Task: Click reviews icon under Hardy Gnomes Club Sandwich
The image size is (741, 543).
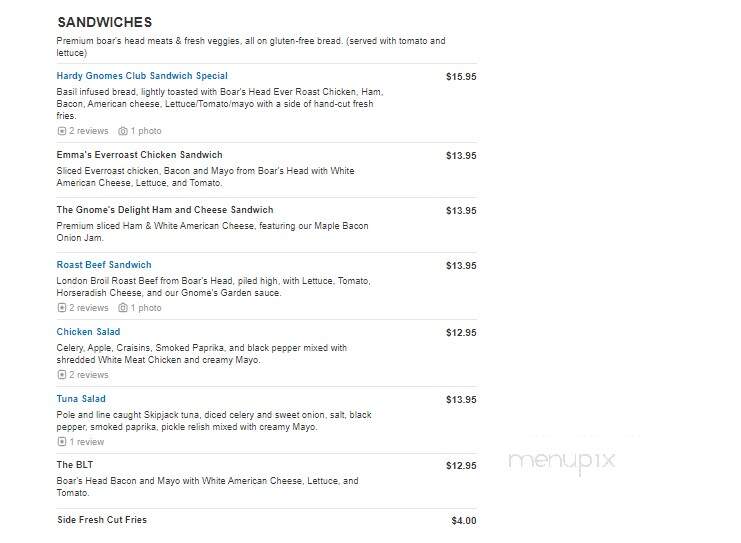Action: [x=61, y=131]
